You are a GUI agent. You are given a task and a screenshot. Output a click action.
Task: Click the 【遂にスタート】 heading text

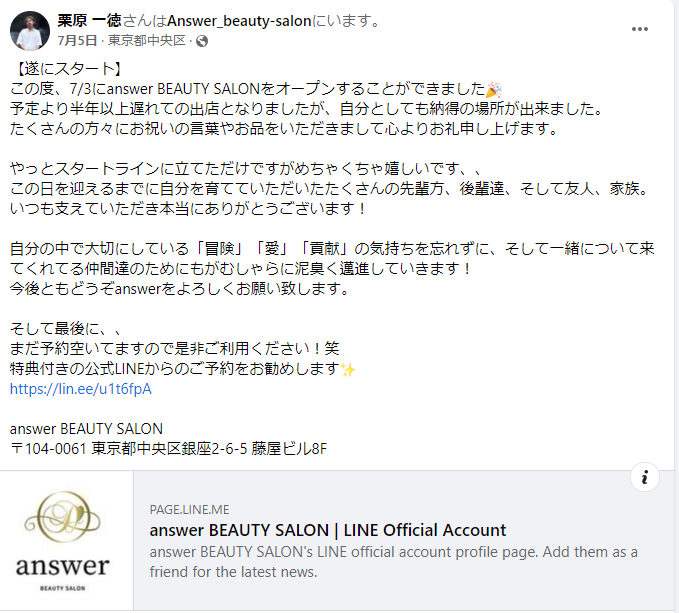[67, 69]
